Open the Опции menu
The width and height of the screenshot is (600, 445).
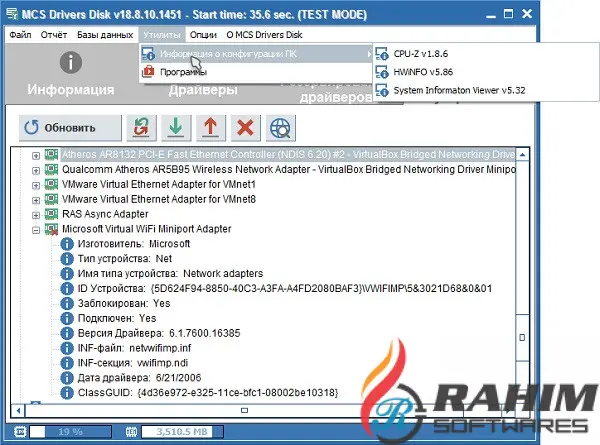tap(203, 35)
